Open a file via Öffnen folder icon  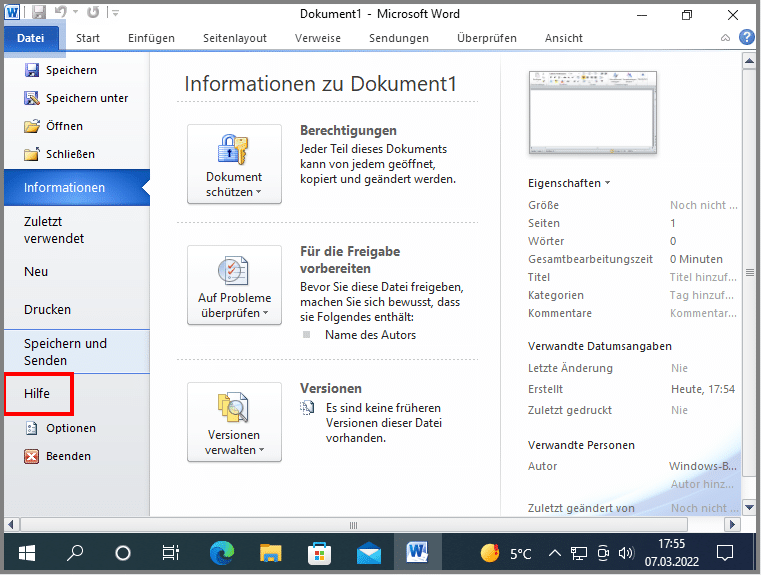(31, 126)
